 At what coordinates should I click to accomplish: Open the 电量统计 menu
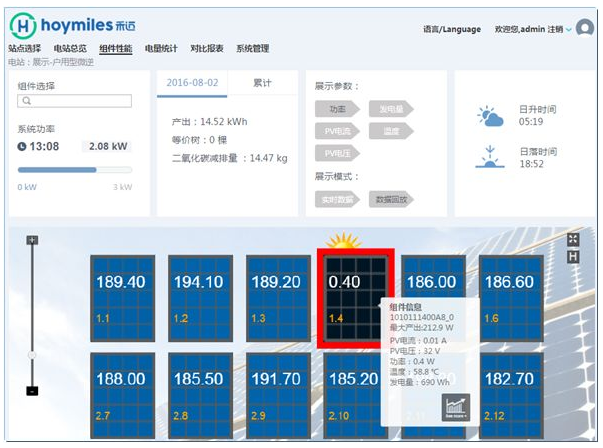click(x=161, y=48)
